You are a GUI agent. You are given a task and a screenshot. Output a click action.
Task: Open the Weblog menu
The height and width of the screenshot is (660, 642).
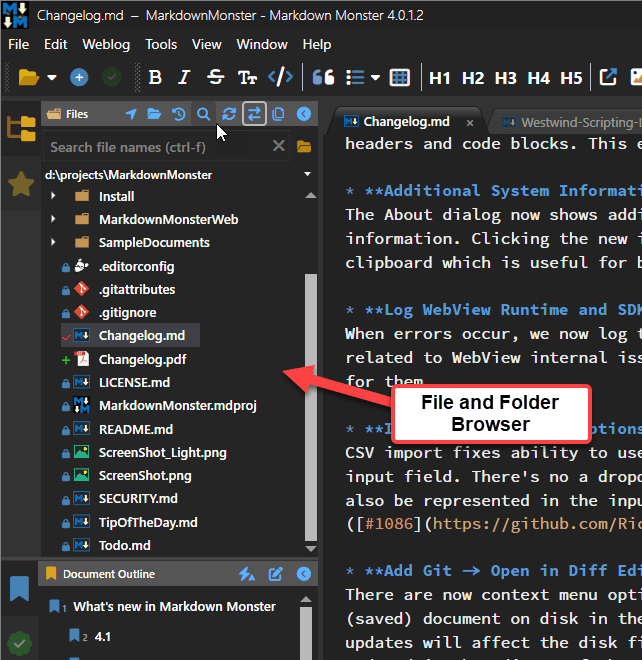[x=106, y=44]
